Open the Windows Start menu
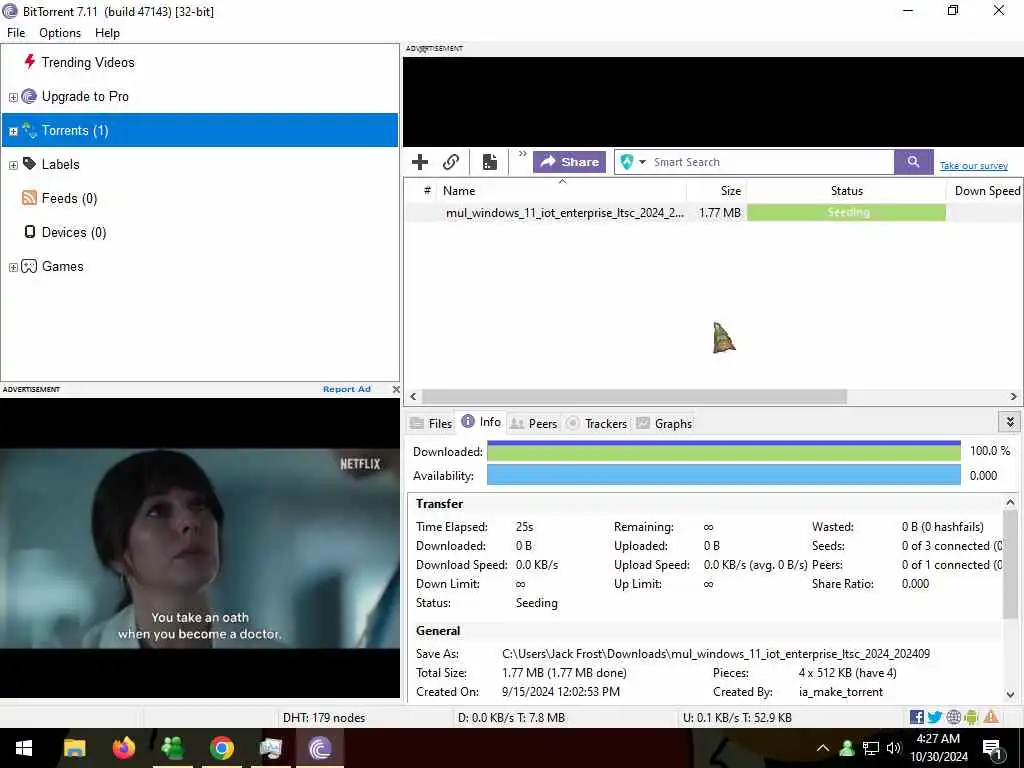 click(24, 748)
